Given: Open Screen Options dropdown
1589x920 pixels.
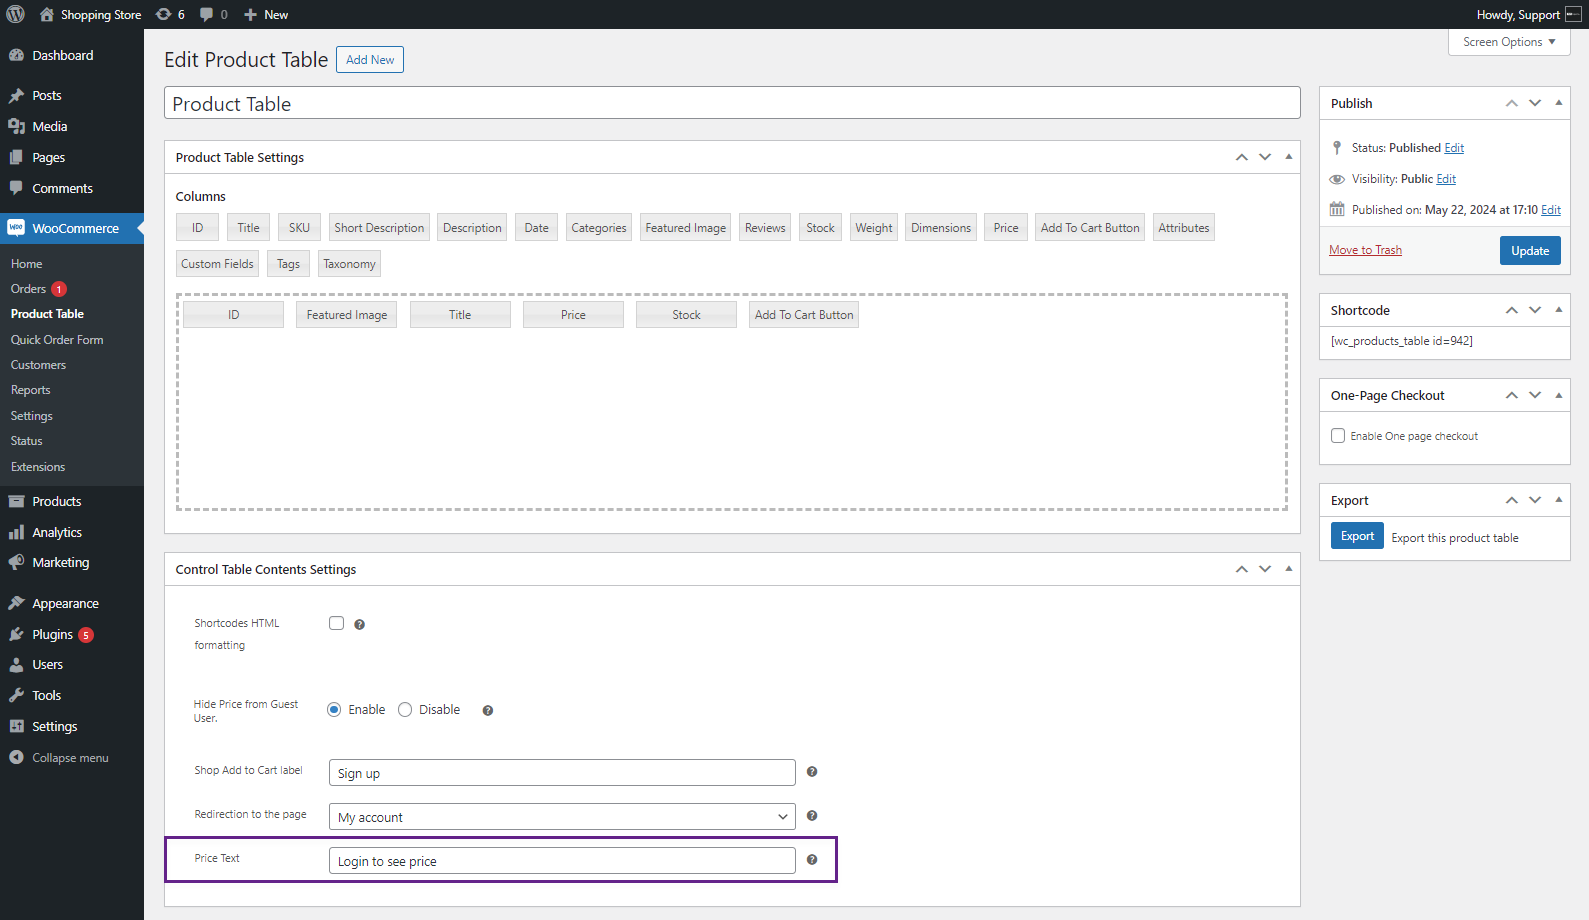Looking at the screenshot, I should click(1509, 42).
